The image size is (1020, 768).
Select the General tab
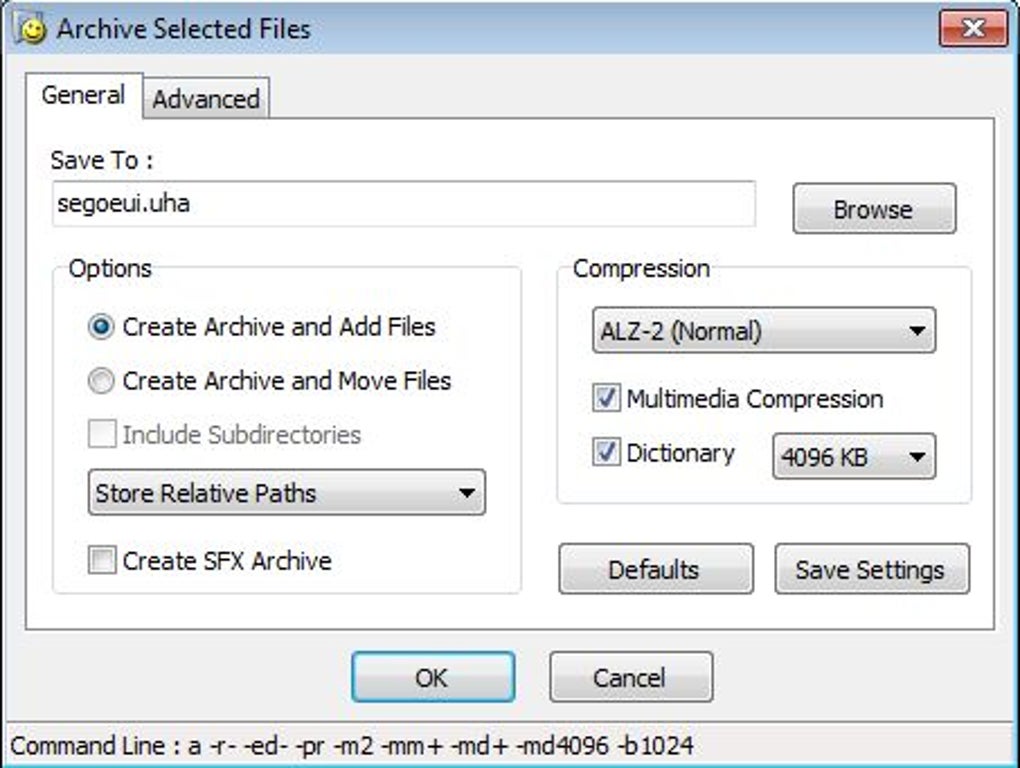coord(83,95)
